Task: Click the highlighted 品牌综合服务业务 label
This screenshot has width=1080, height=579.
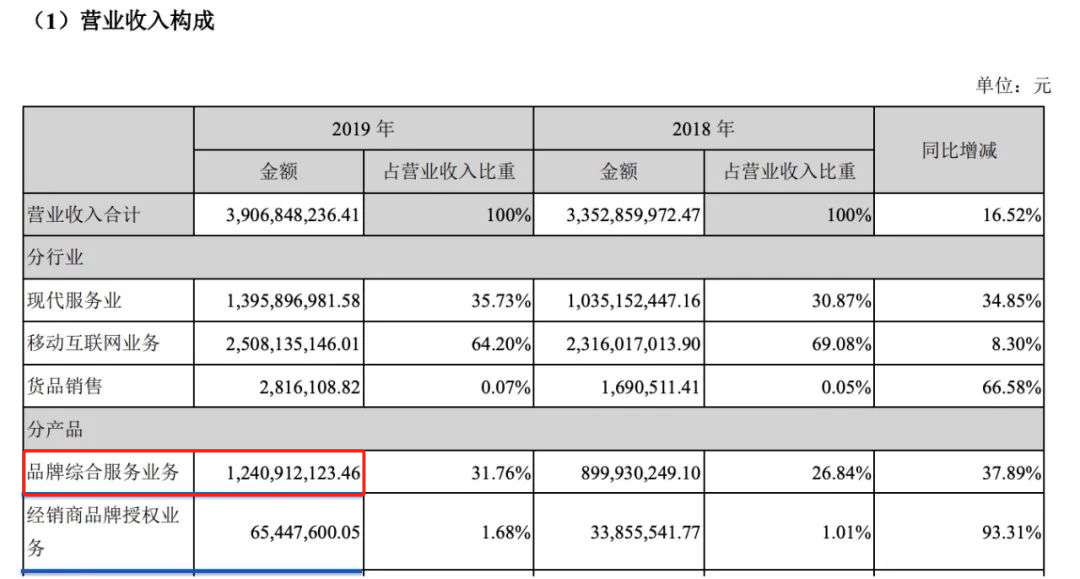Action: click(x=103, y=472)
